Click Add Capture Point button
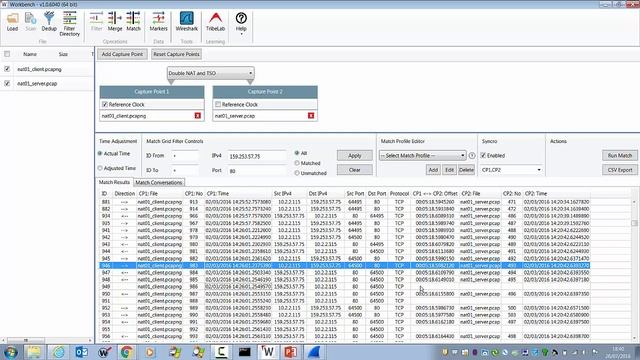Viewport: 640px width, 360px height. [x=122, y=54]
